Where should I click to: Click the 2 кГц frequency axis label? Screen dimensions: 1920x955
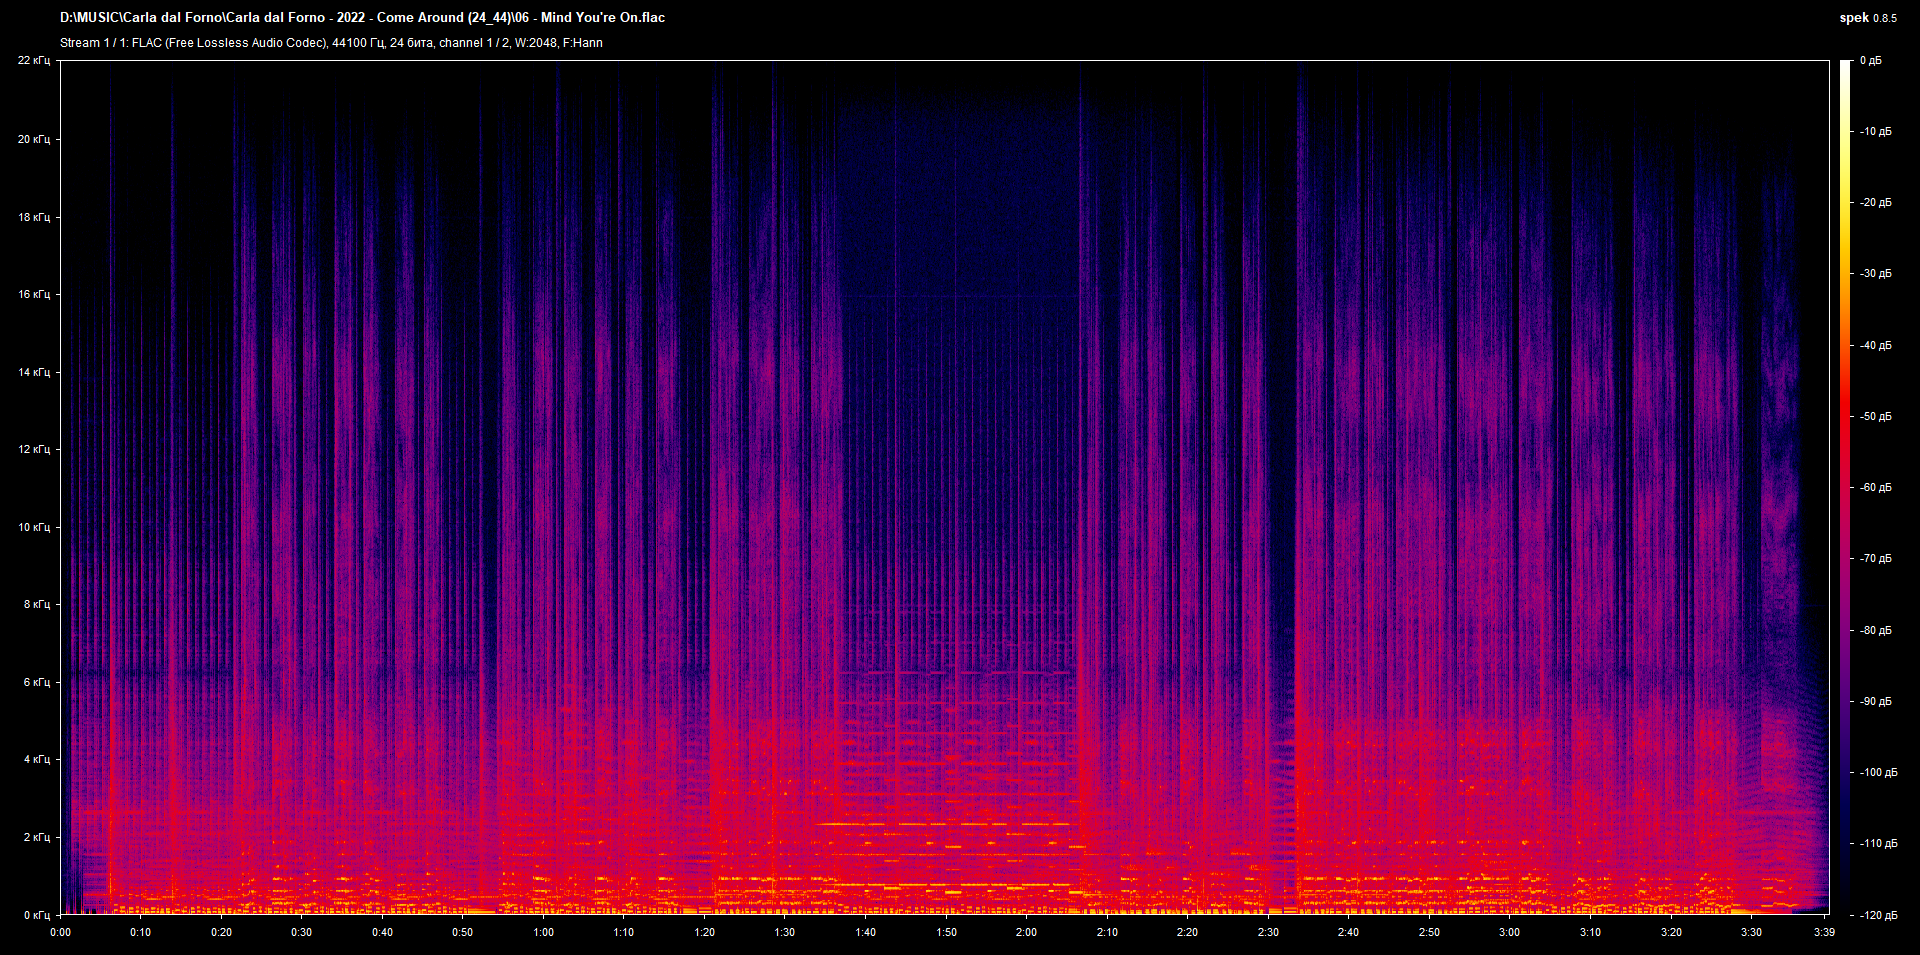click(x=37, y=837)
